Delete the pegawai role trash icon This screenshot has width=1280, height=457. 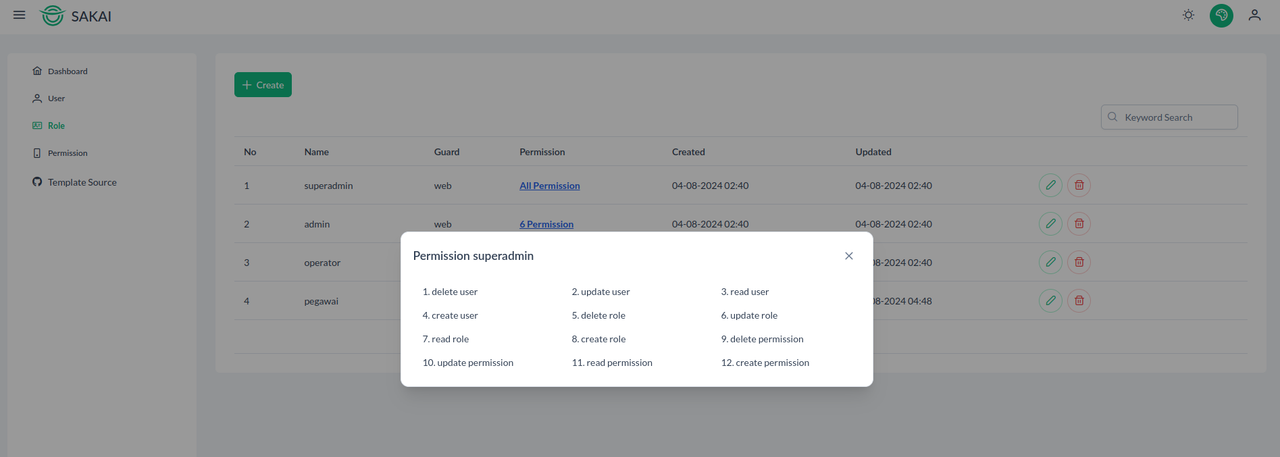coord(1078,300)
